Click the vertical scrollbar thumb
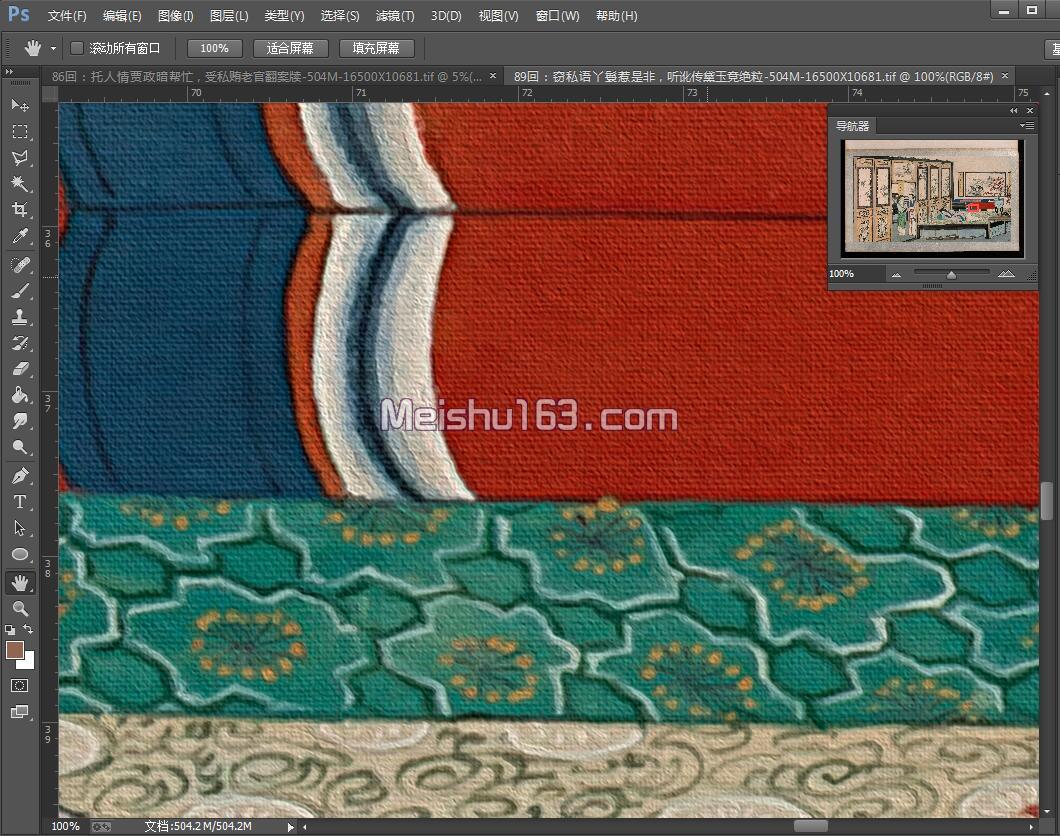Viewport: 1060px width, 836px height. click(1046, 501)
